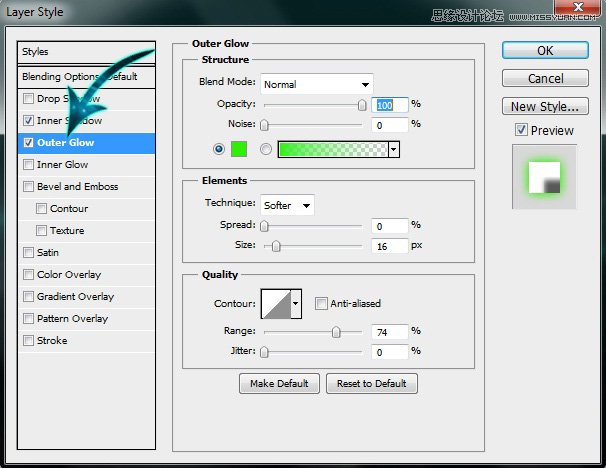
Task: Click the green-to-transparent gradient bar
Action: click(333, 149)
